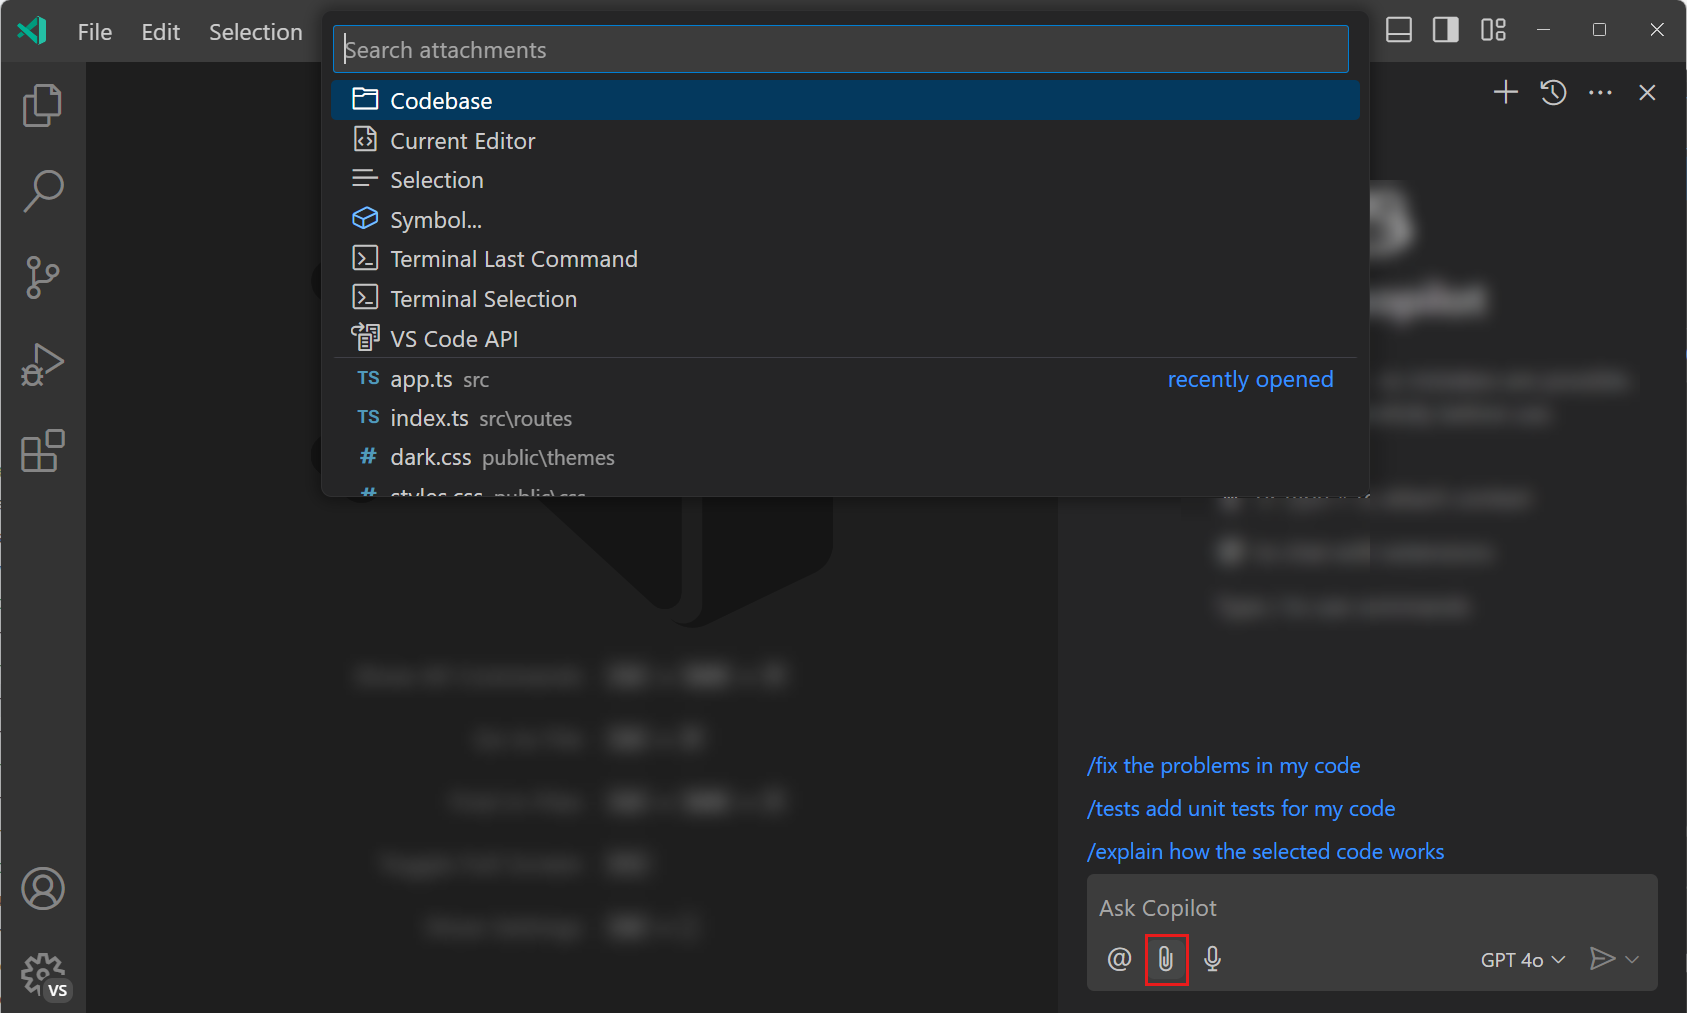The width and height of the screenshot is (1687, 1013).
Task: Click /explain how the selected code works
Action: point(1265,852)
